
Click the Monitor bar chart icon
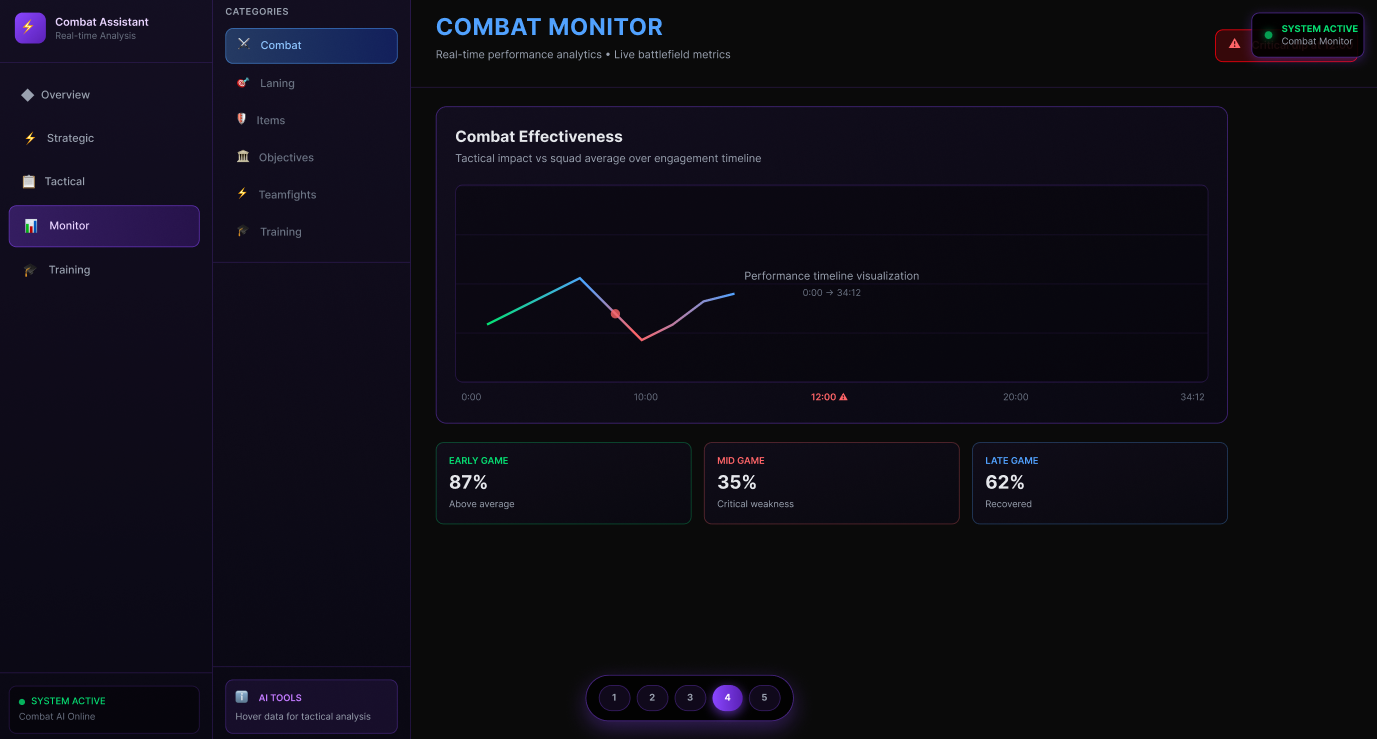[x=31, y=226]
